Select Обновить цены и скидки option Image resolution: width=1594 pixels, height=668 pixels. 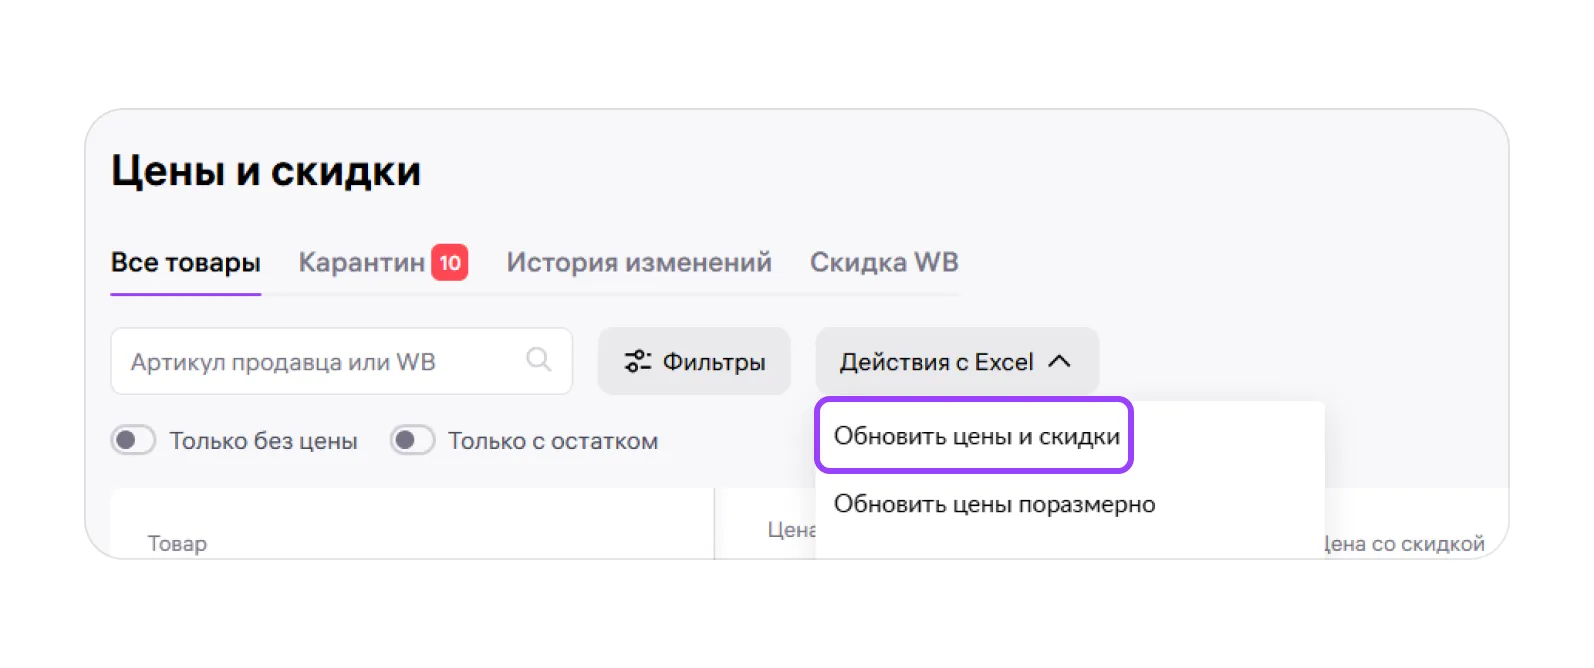(975, 436)
